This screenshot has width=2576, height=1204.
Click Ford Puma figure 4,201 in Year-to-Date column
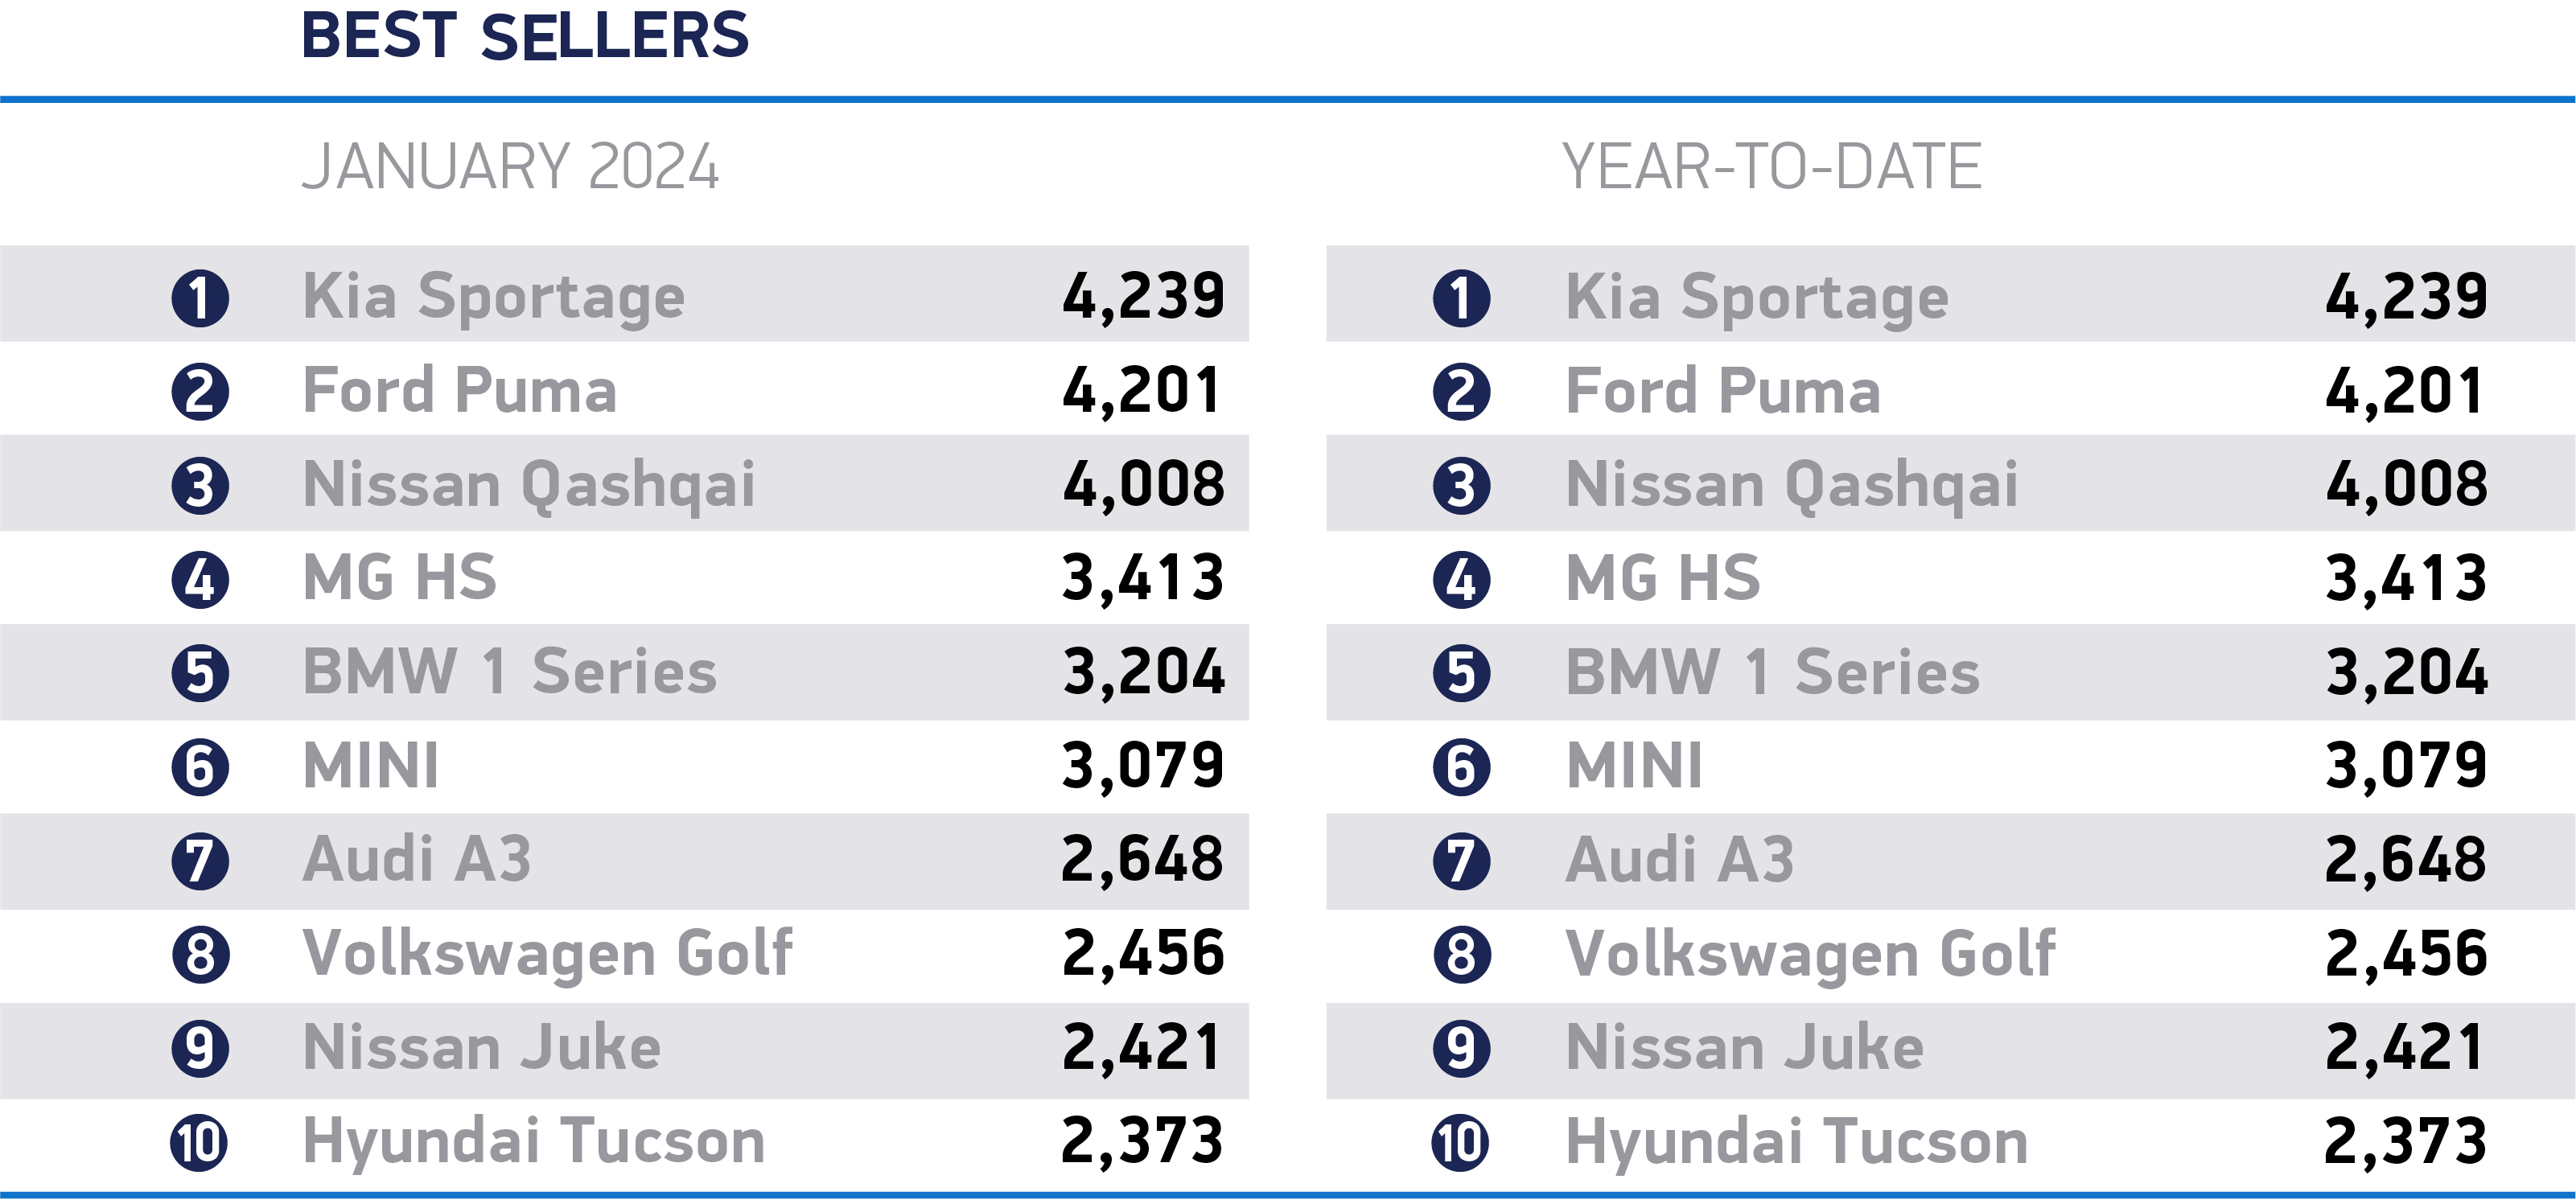pos(2405,392)
